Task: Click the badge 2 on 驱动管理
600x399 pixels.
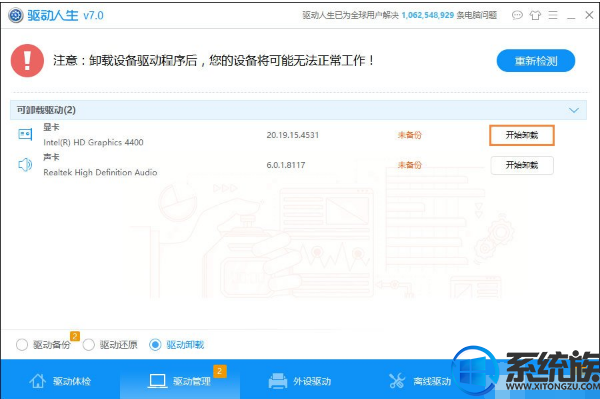Action: click(220, 371)
